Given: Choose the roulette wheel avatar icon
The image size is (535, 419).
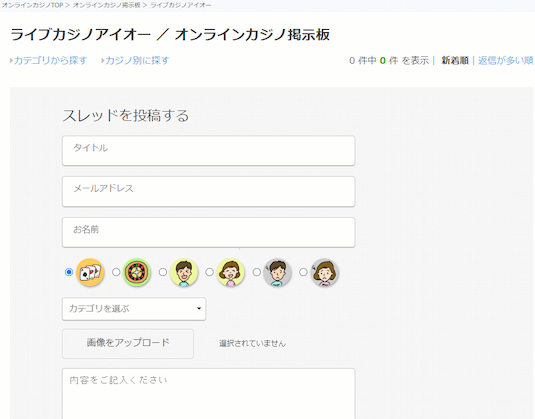Looking at the screenshot, I should click(x=137, y=272).
